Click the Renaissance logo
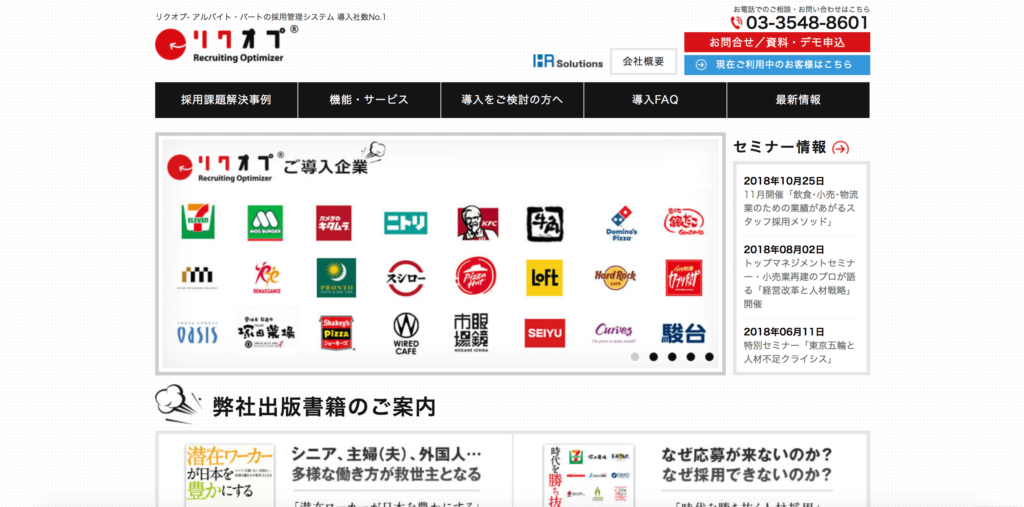The image size is (1024, 507). 266,277
